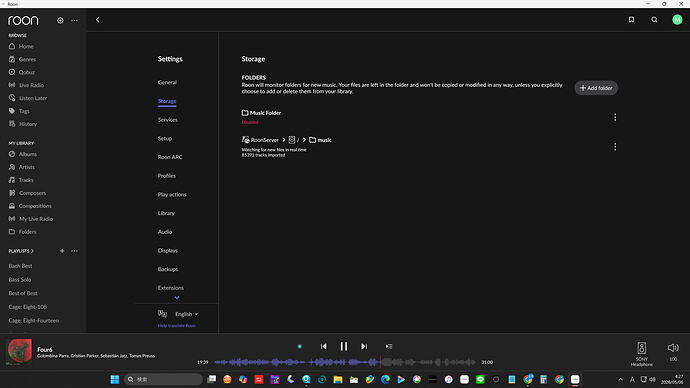The width and height of the screenshot is (690, 388).
Task: Expand the Playlists header chevron
Action: pos(32,251)
